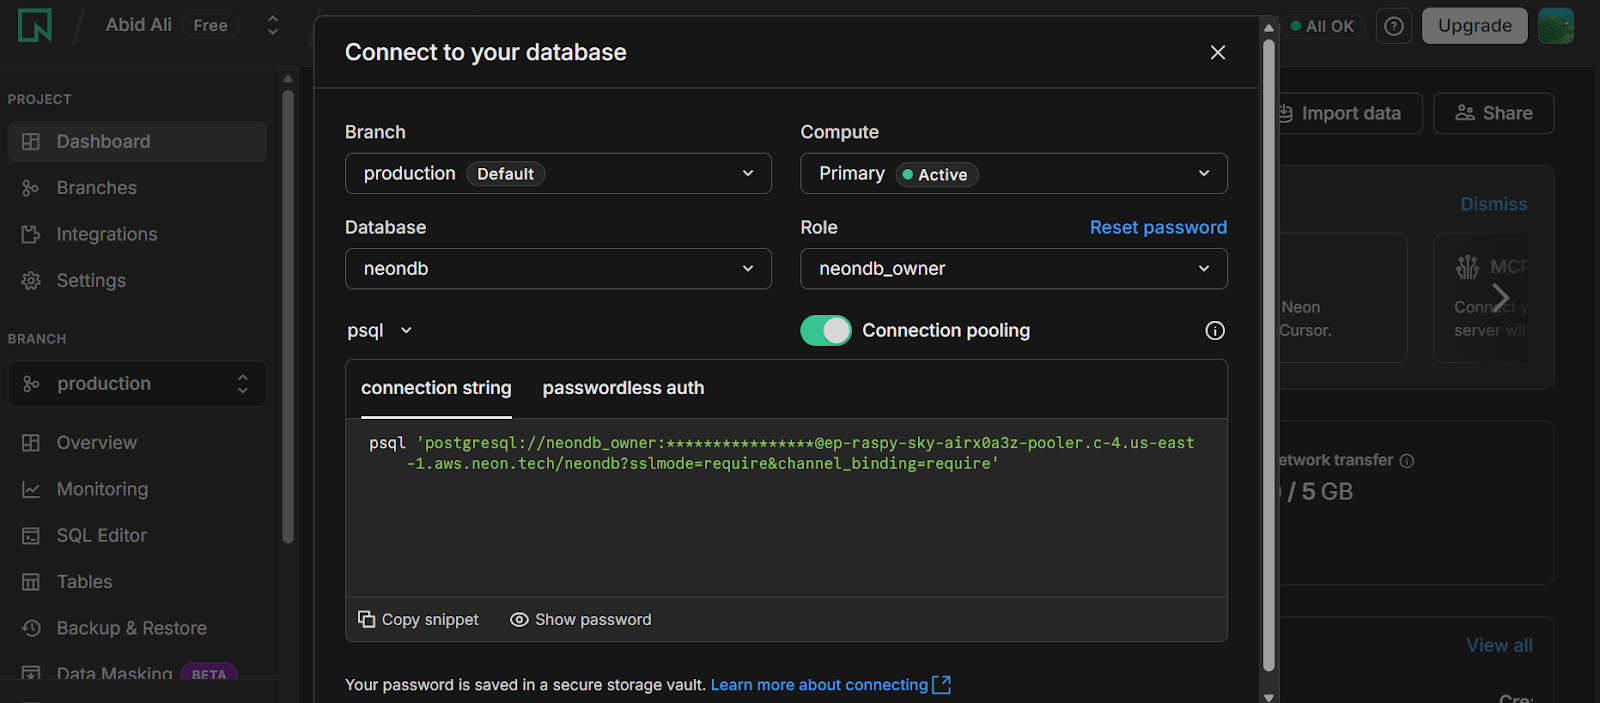Click the Dismiss link
The image size is (1600, 703).
[1494, 204]
